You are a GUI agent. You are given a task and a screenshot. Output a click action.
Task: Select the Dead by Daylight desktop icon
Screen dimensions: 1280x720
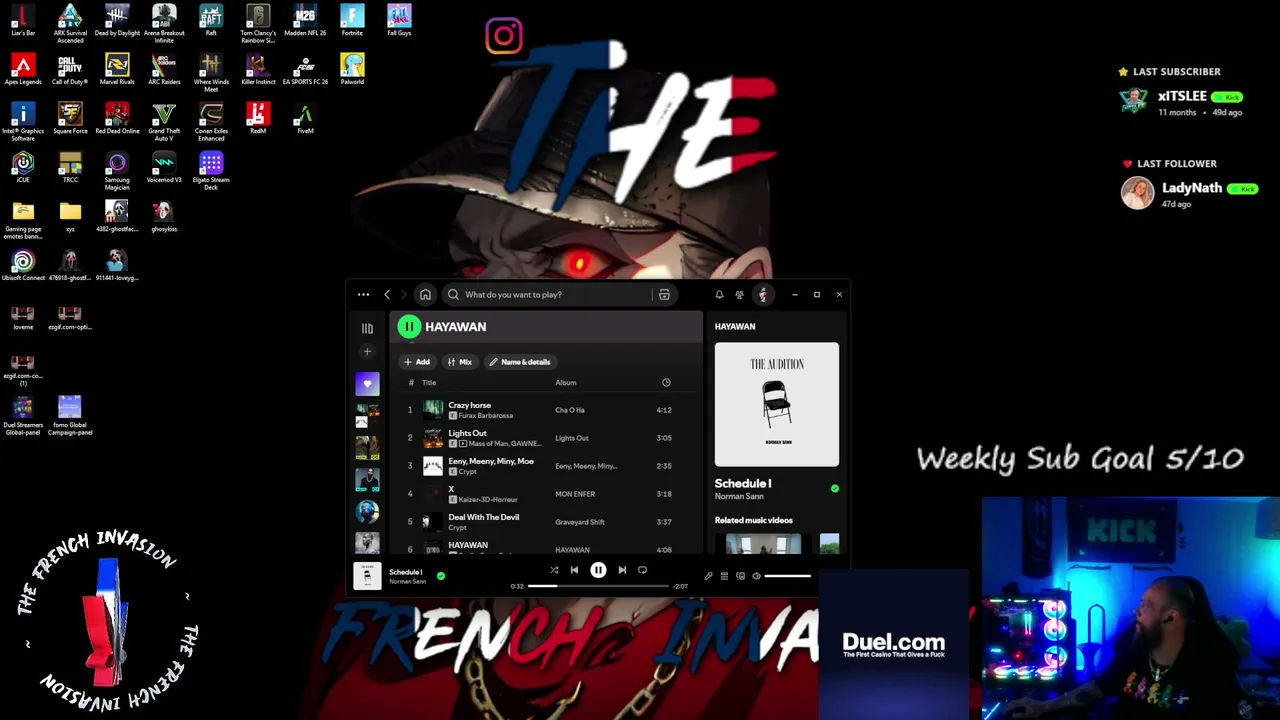(117, 20)
